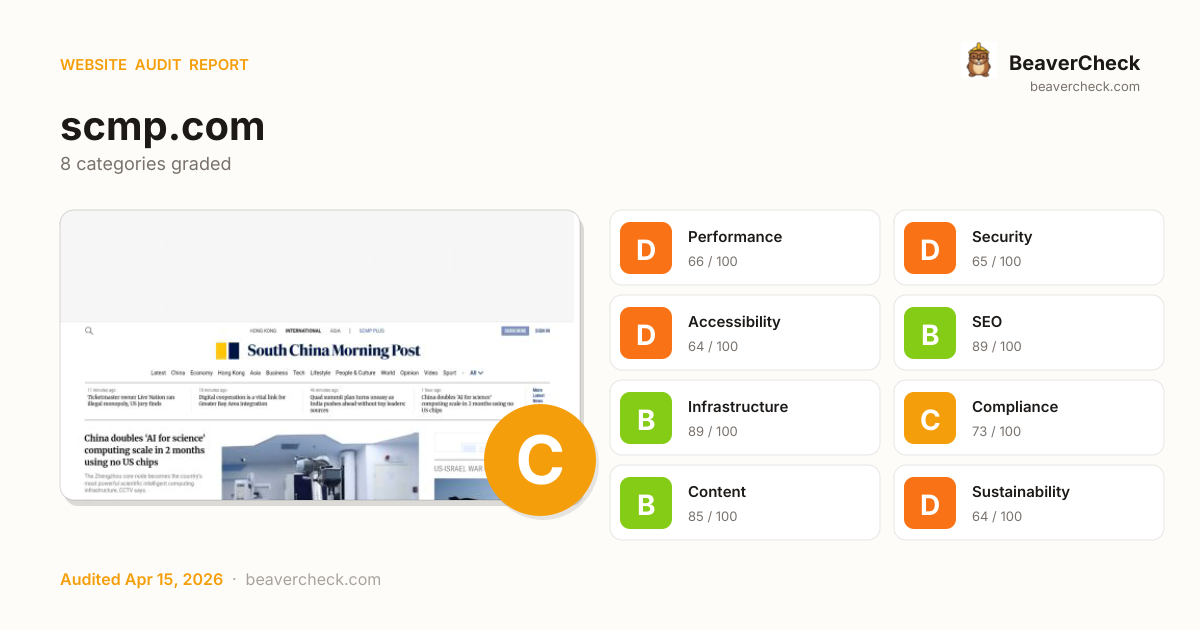The image size is (1200, 630).
Task: Select the Infrastructure B grade badge
Action: tap(646, 418)
